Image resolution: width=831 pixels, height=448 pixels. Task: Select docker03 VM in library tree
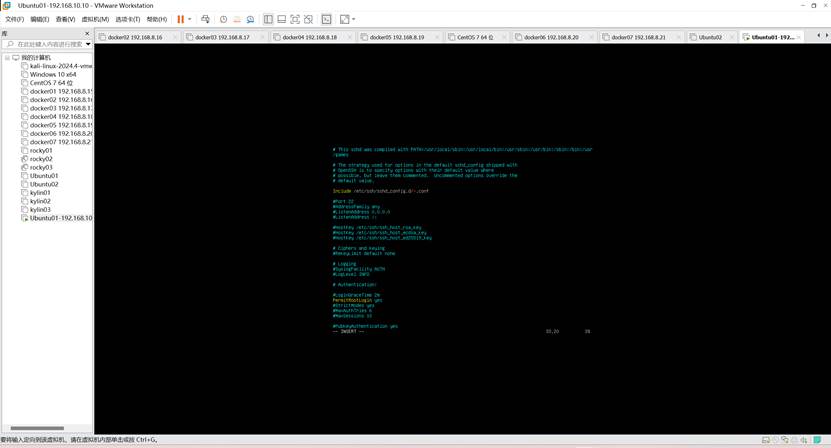(60, 108)
